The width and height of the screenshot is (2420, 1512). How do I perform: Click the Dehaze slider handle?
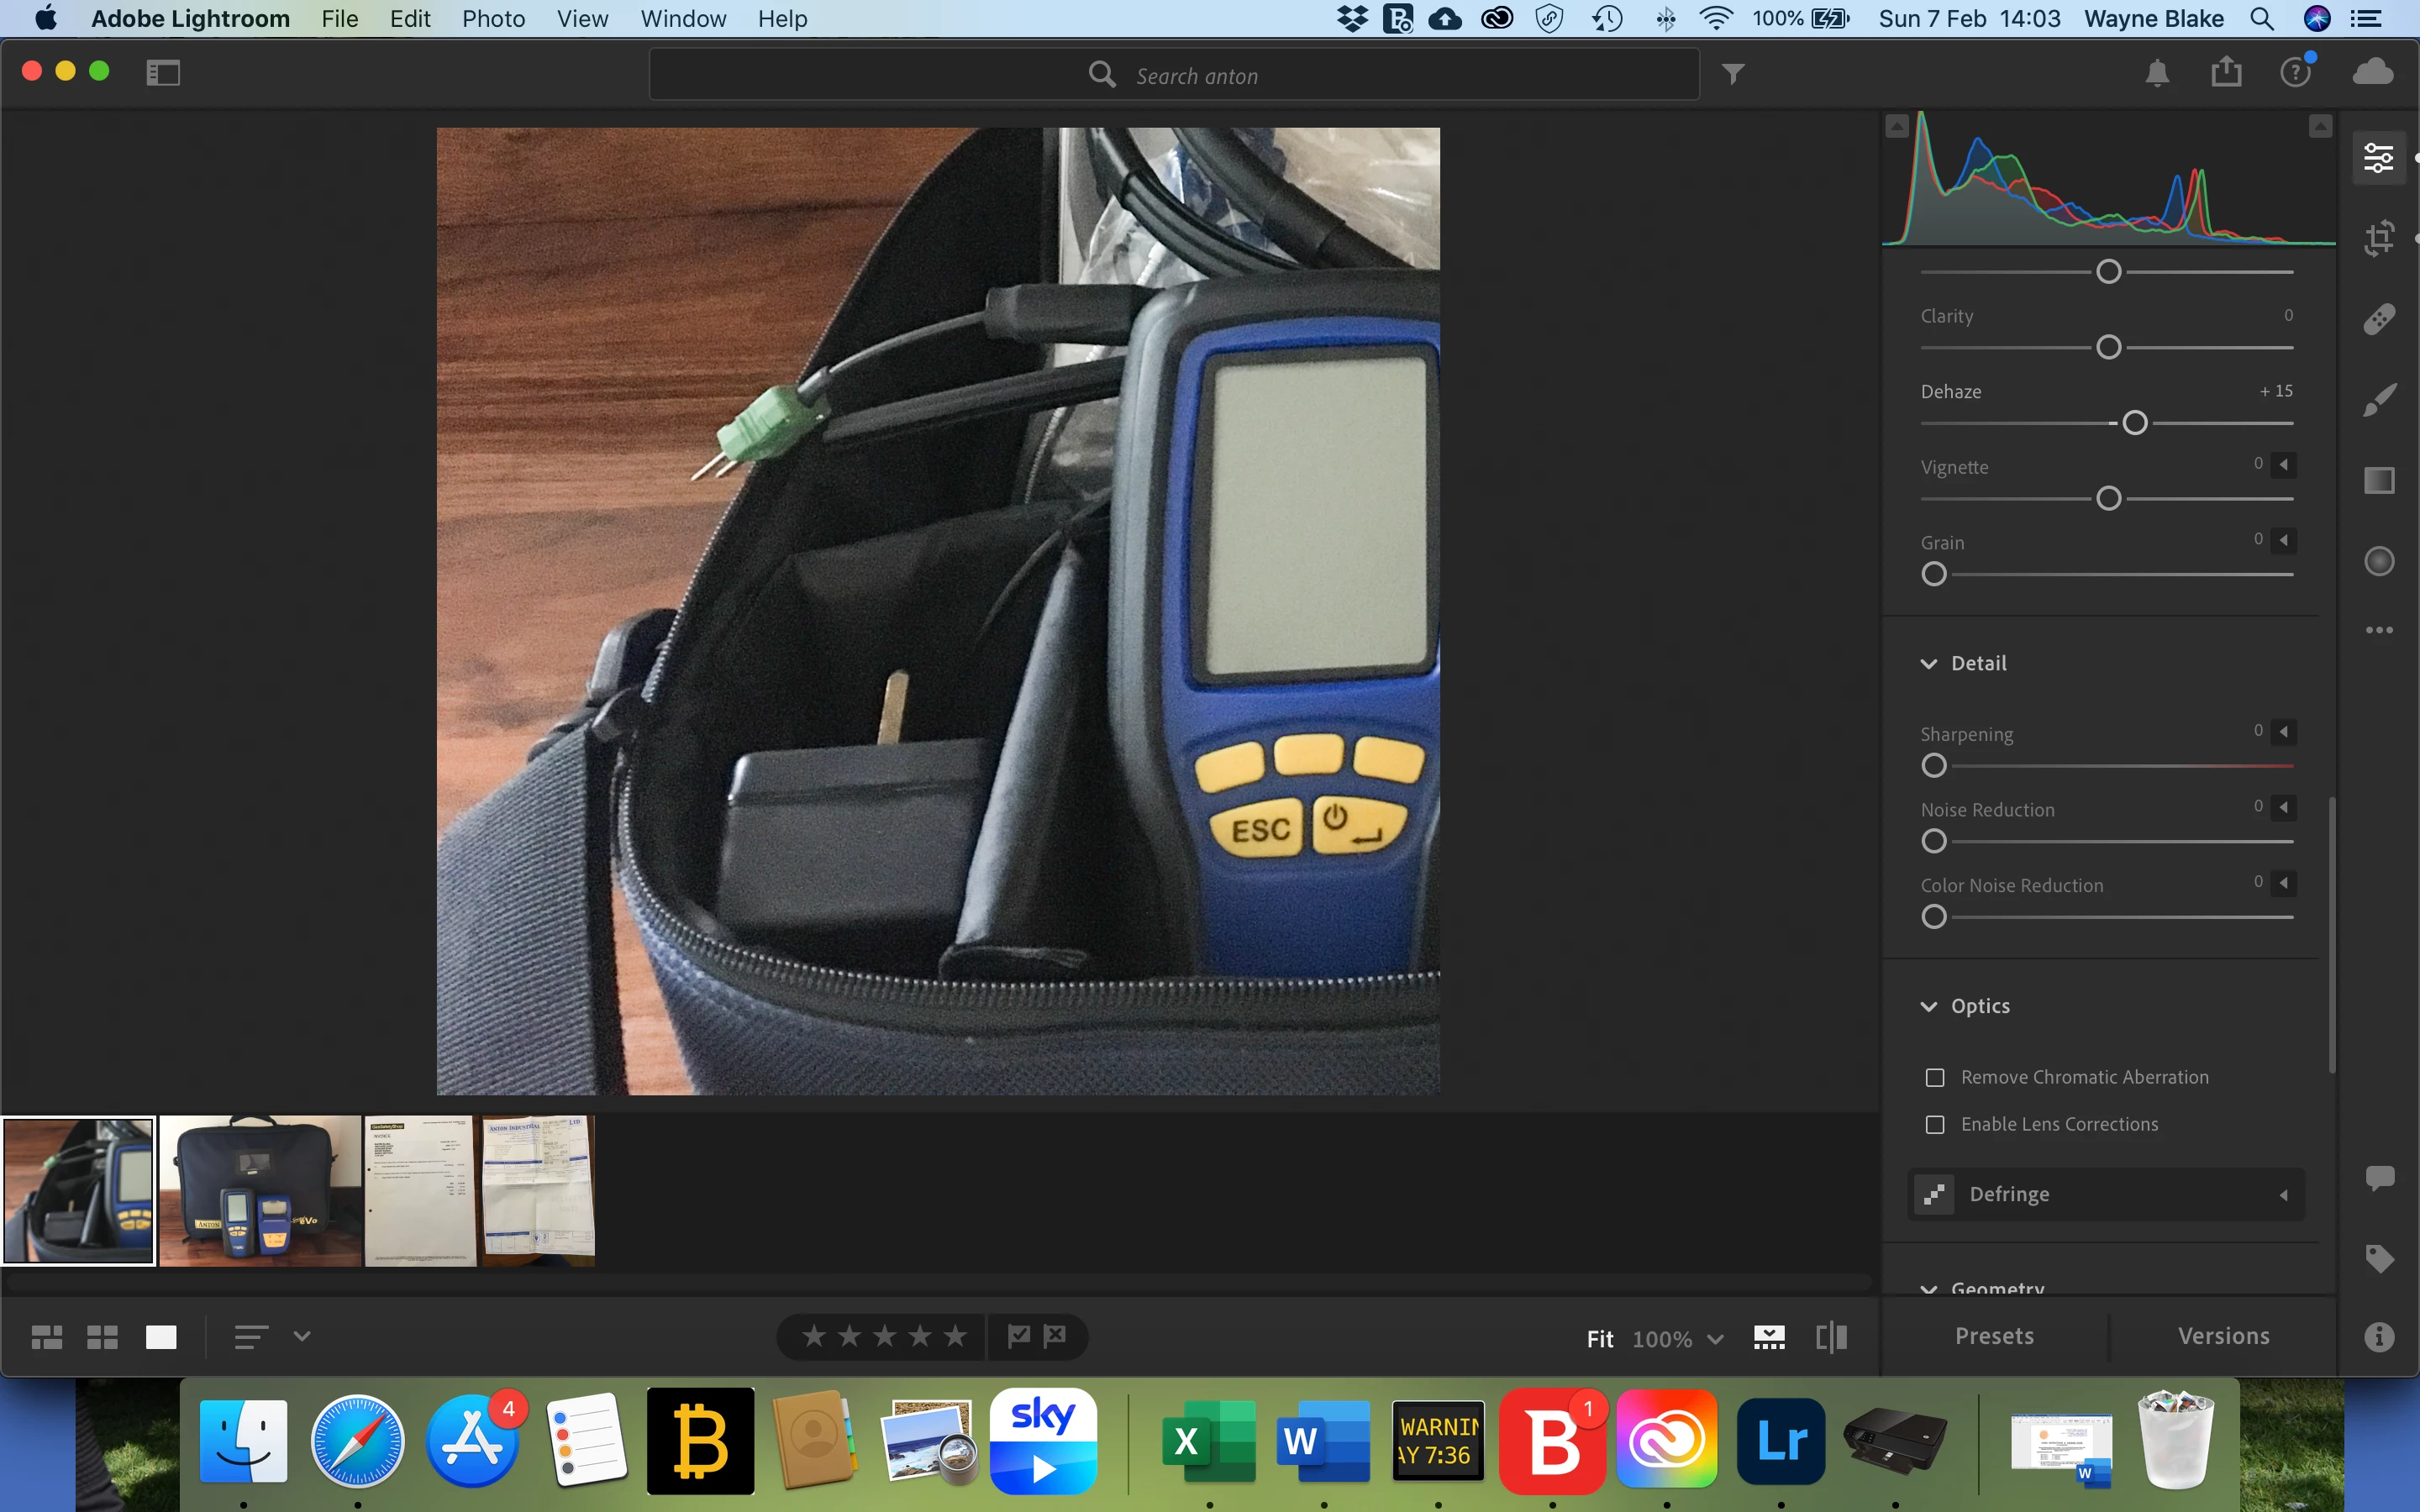[2134, 423]
